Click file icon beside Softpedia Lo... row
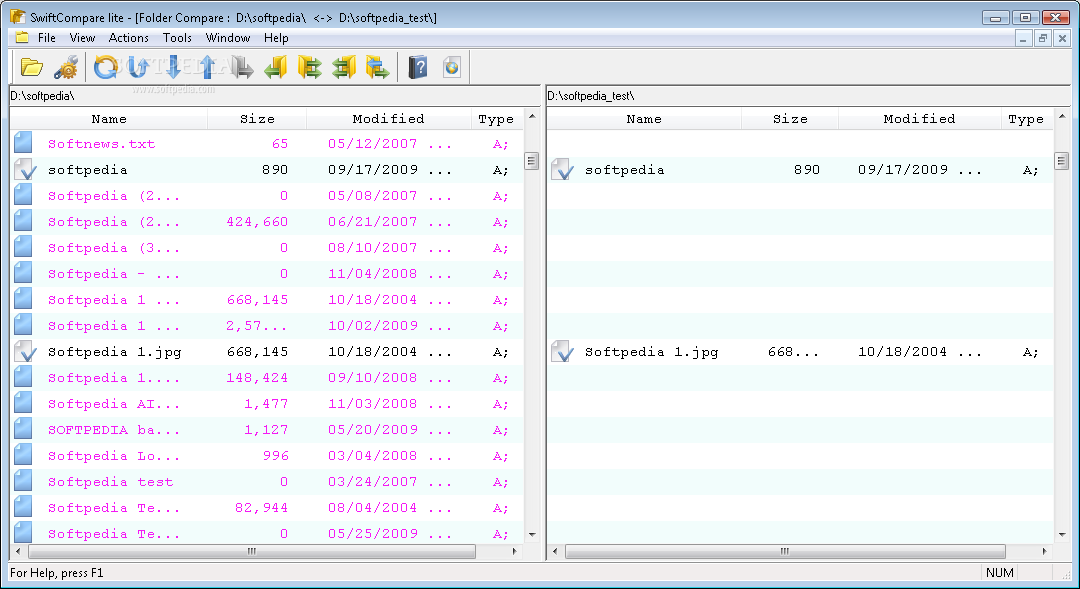1080x589 pixels. click(23, 455)
